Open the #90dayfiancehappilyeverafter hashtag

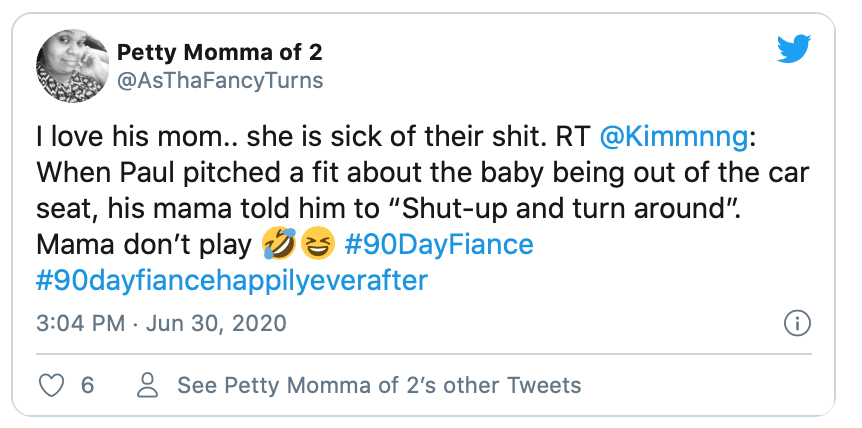232,281
